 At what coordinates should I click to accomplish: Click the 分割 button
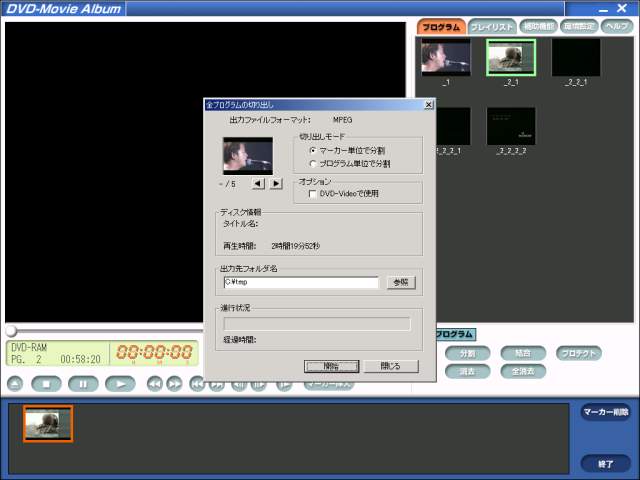[467, 353]
